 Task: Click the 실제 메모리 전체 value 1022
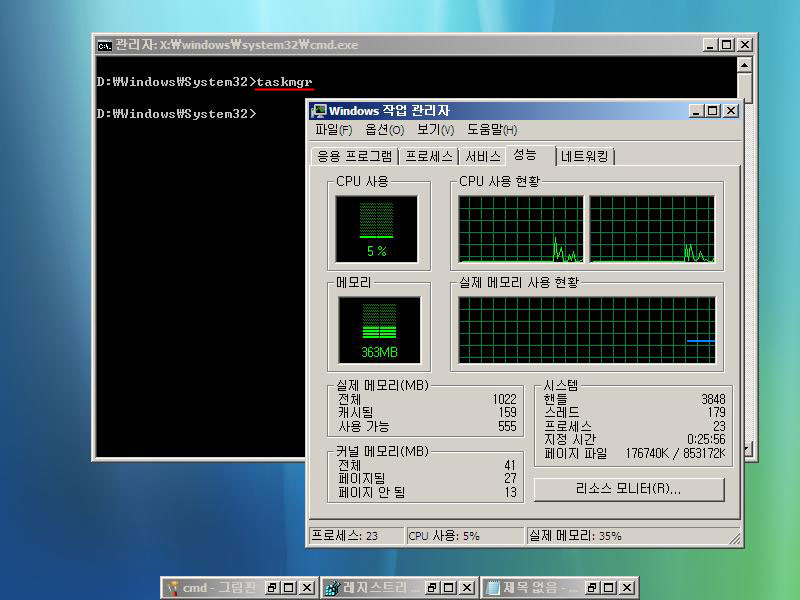(504, 399)
